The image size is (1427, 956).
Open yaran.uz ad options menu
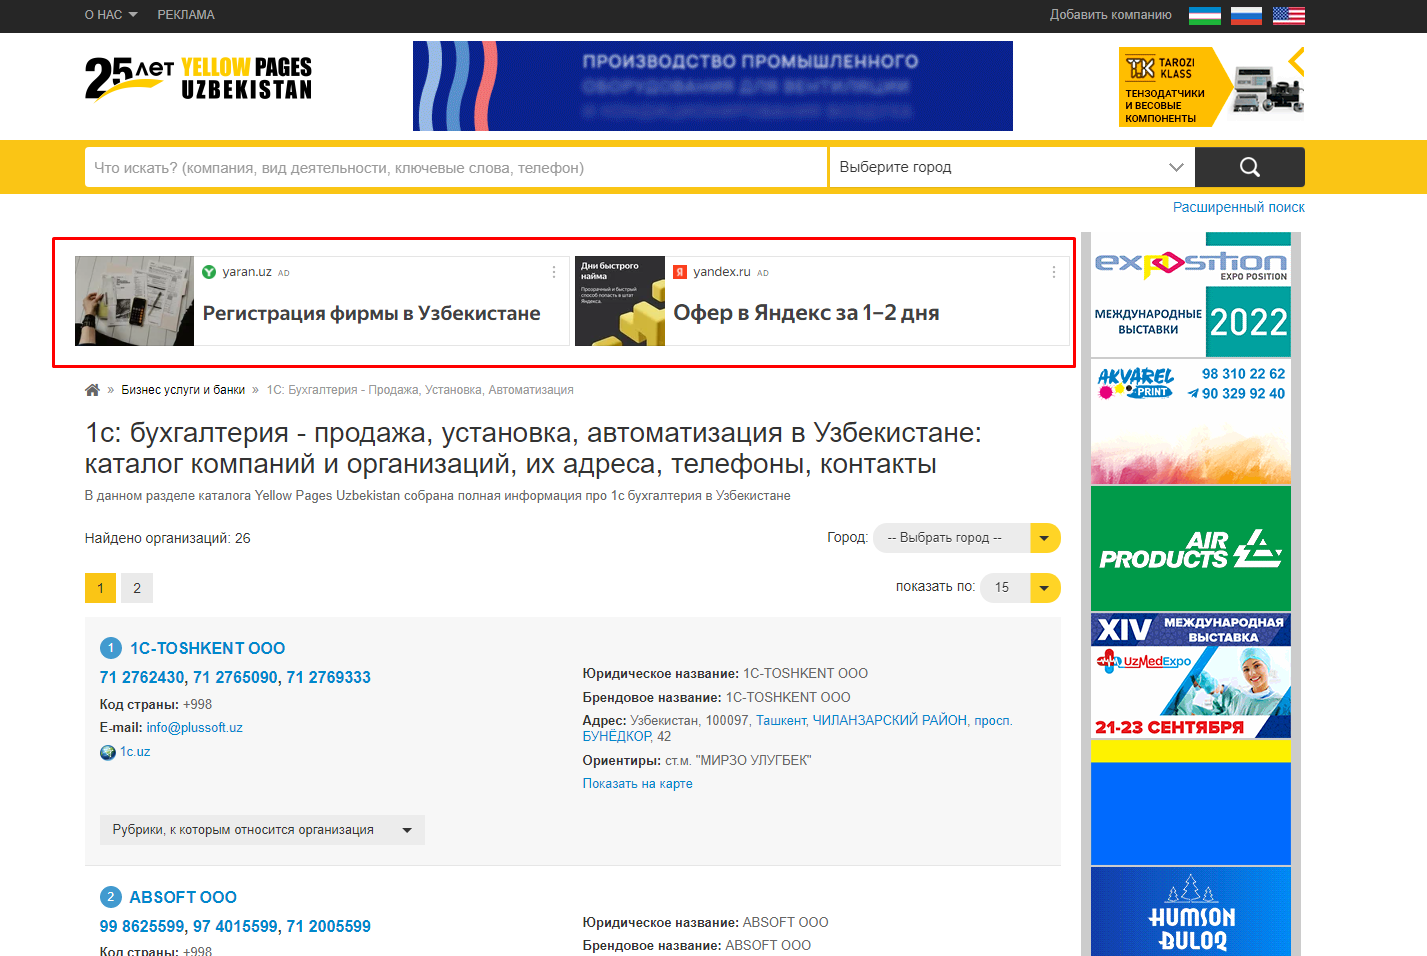coord(554,272)
